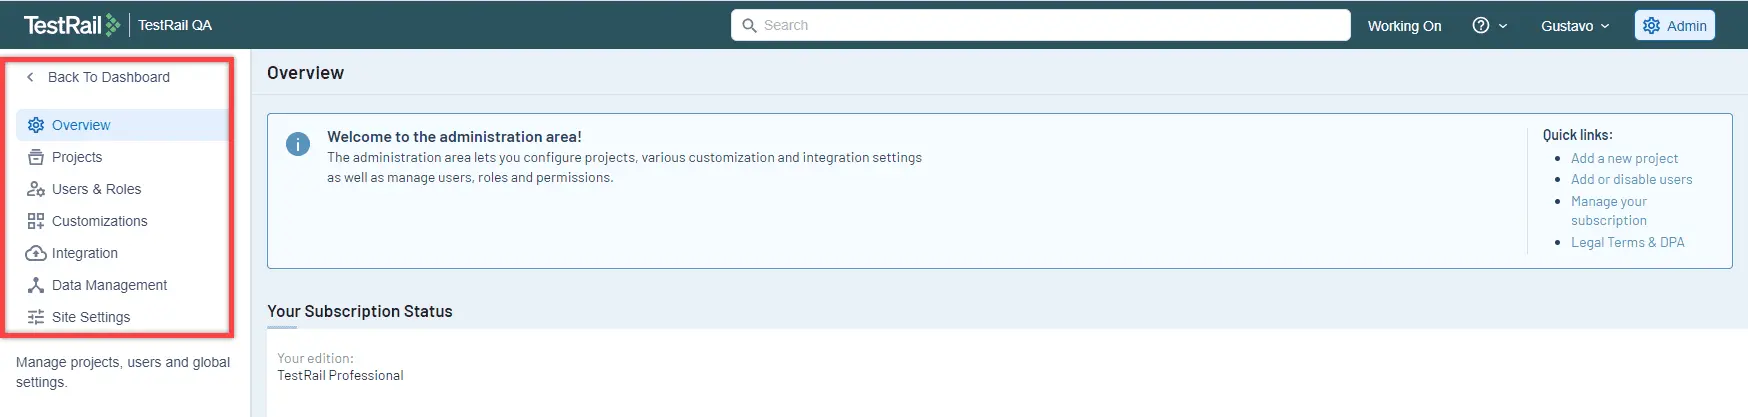Click the Overview gear icon in sidebar
The image size is (1748, 417).
pyautogui.click(x=36, y=125)
